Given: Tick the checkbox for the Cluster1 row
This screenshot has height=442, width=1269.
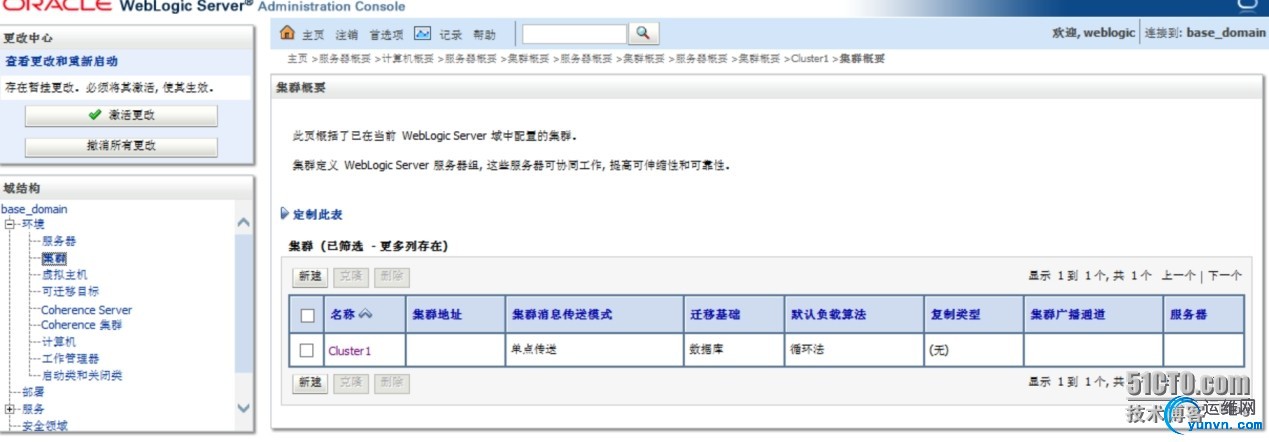Looking at the screenshot, I should 307,350.
